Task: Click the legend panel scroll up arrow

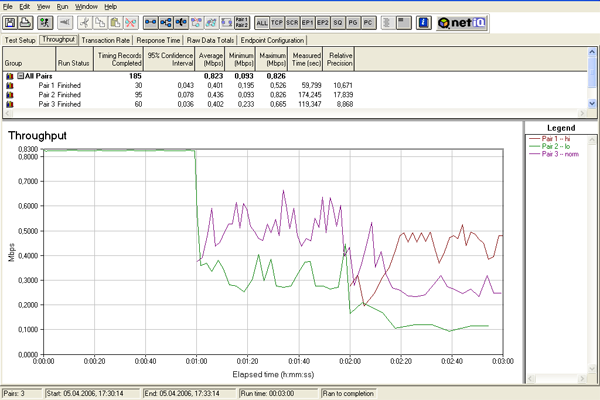Action: click(x=592, y=140)
